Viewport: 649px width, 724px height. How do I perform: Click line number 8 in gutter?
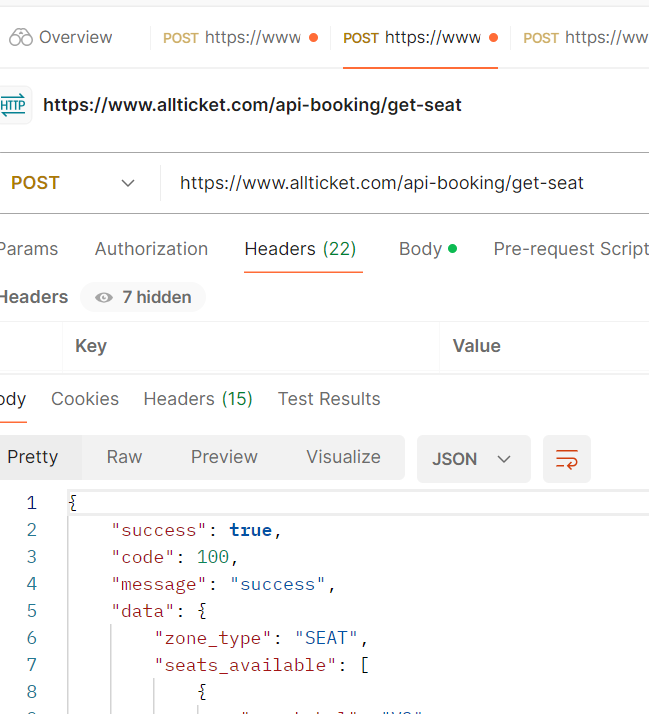(x=31, y=692)
